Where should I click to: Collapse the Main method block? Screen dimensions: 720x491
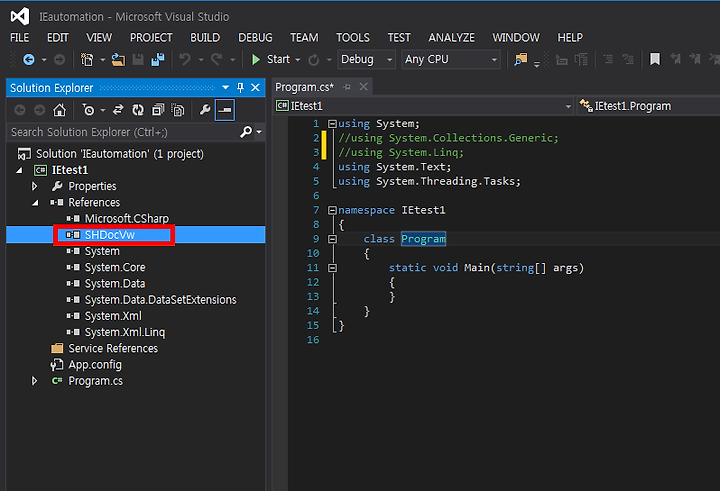tap(332, 268)
